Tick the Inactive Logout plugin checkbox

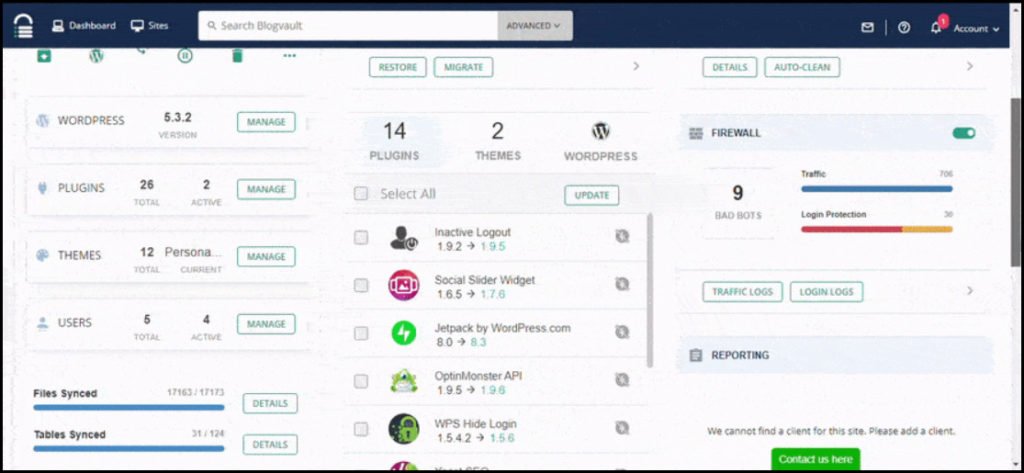[x=361, y=238]
